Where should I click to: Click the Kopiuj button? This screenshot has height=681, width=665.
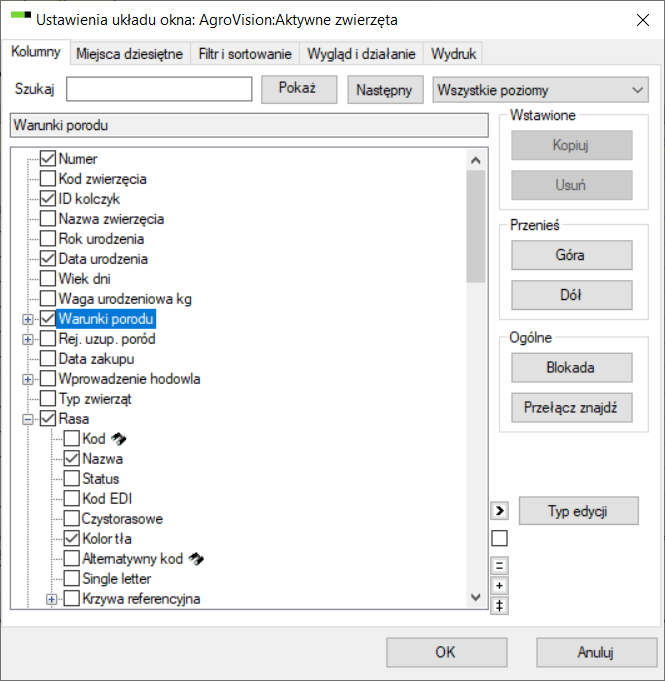click(572, 145)
